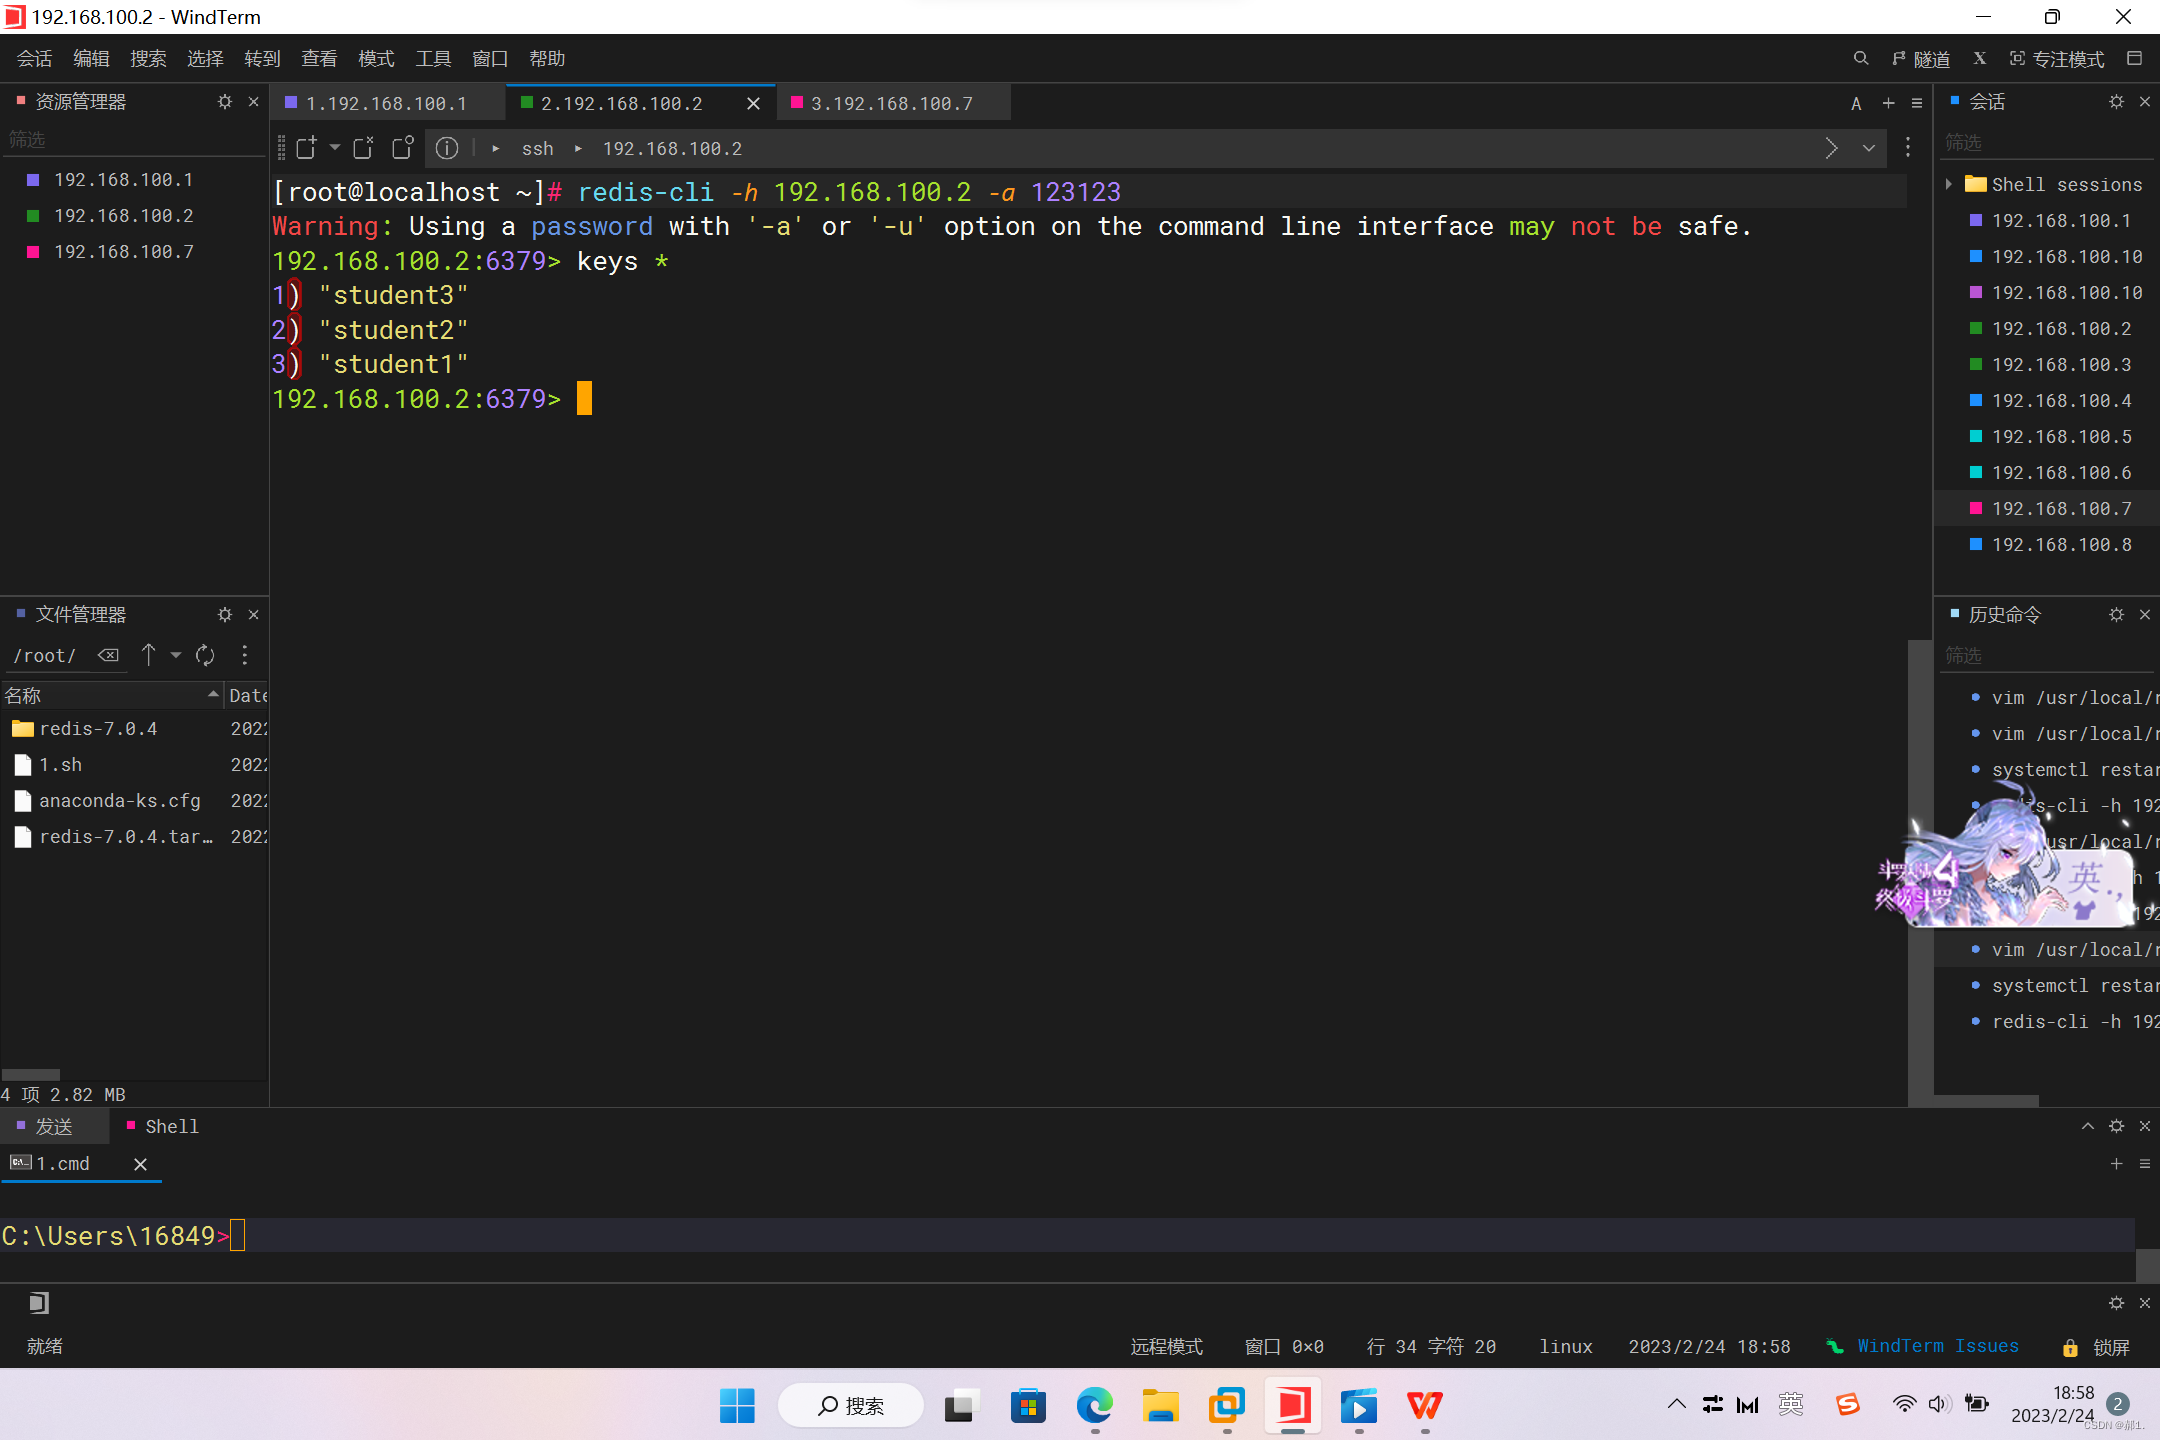The height and width of the screenshot is (1440, 2160).
Task: Click the add new tab plus icon
Action: 1888,103
